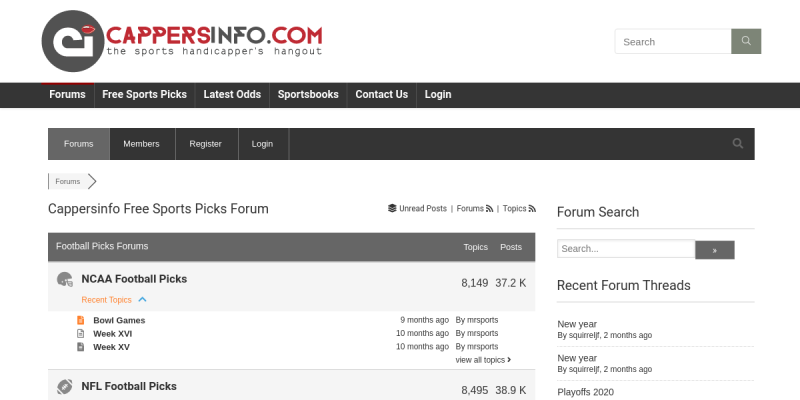Open Free Sports Picks menu item
This screenshot has height=400, width=800.
144,94
